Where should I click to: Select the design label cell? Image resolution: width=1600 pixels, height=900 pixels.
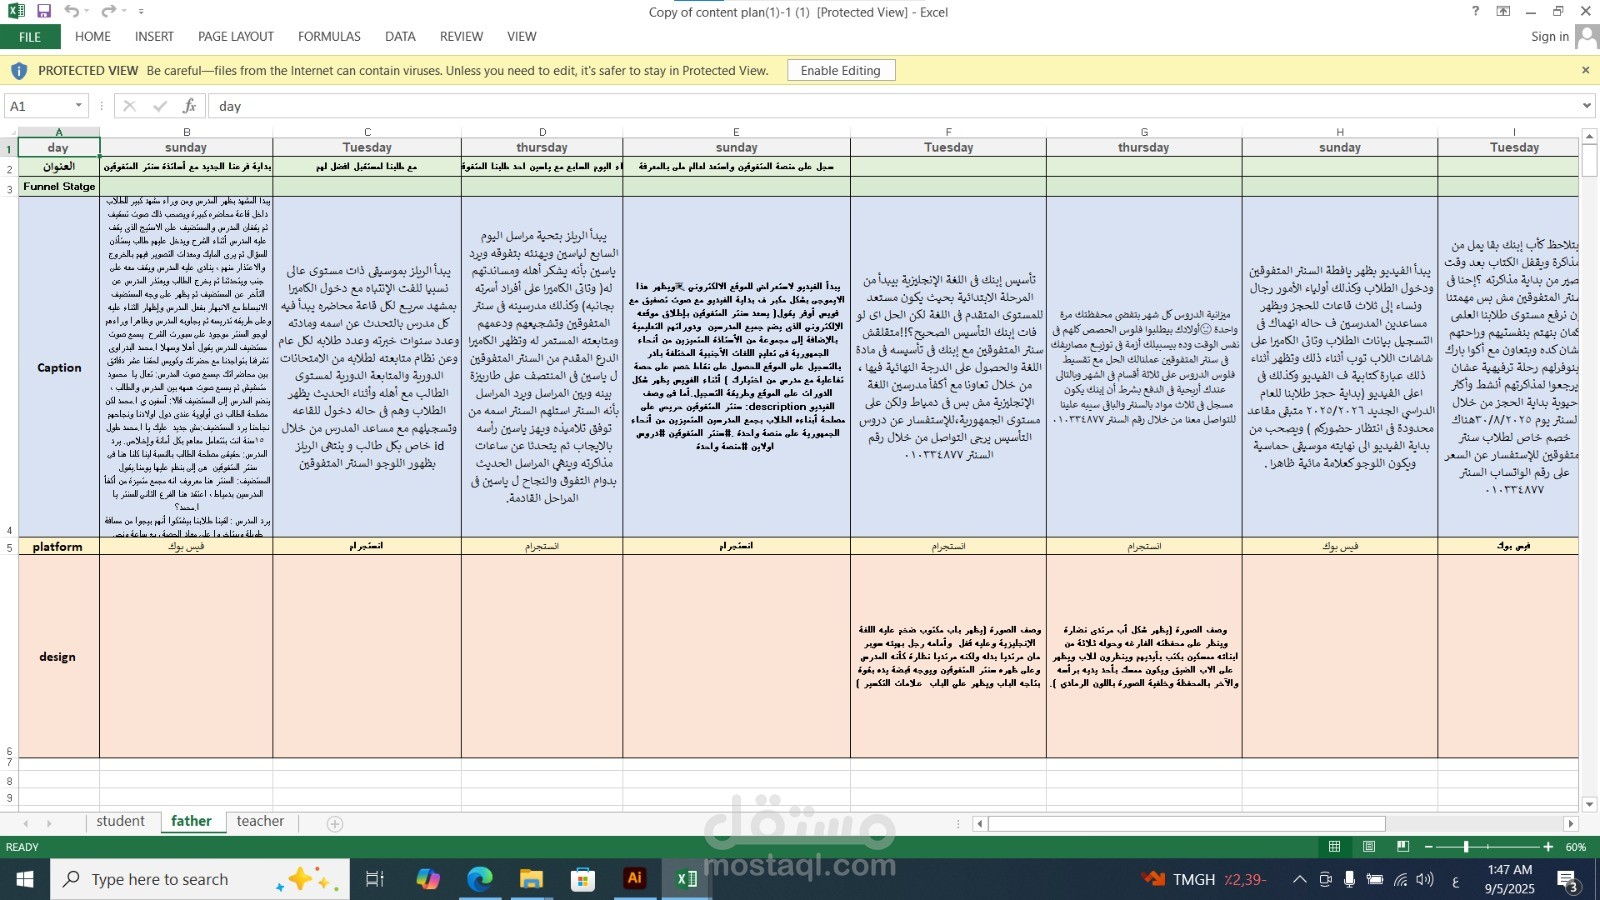point(59,657)
